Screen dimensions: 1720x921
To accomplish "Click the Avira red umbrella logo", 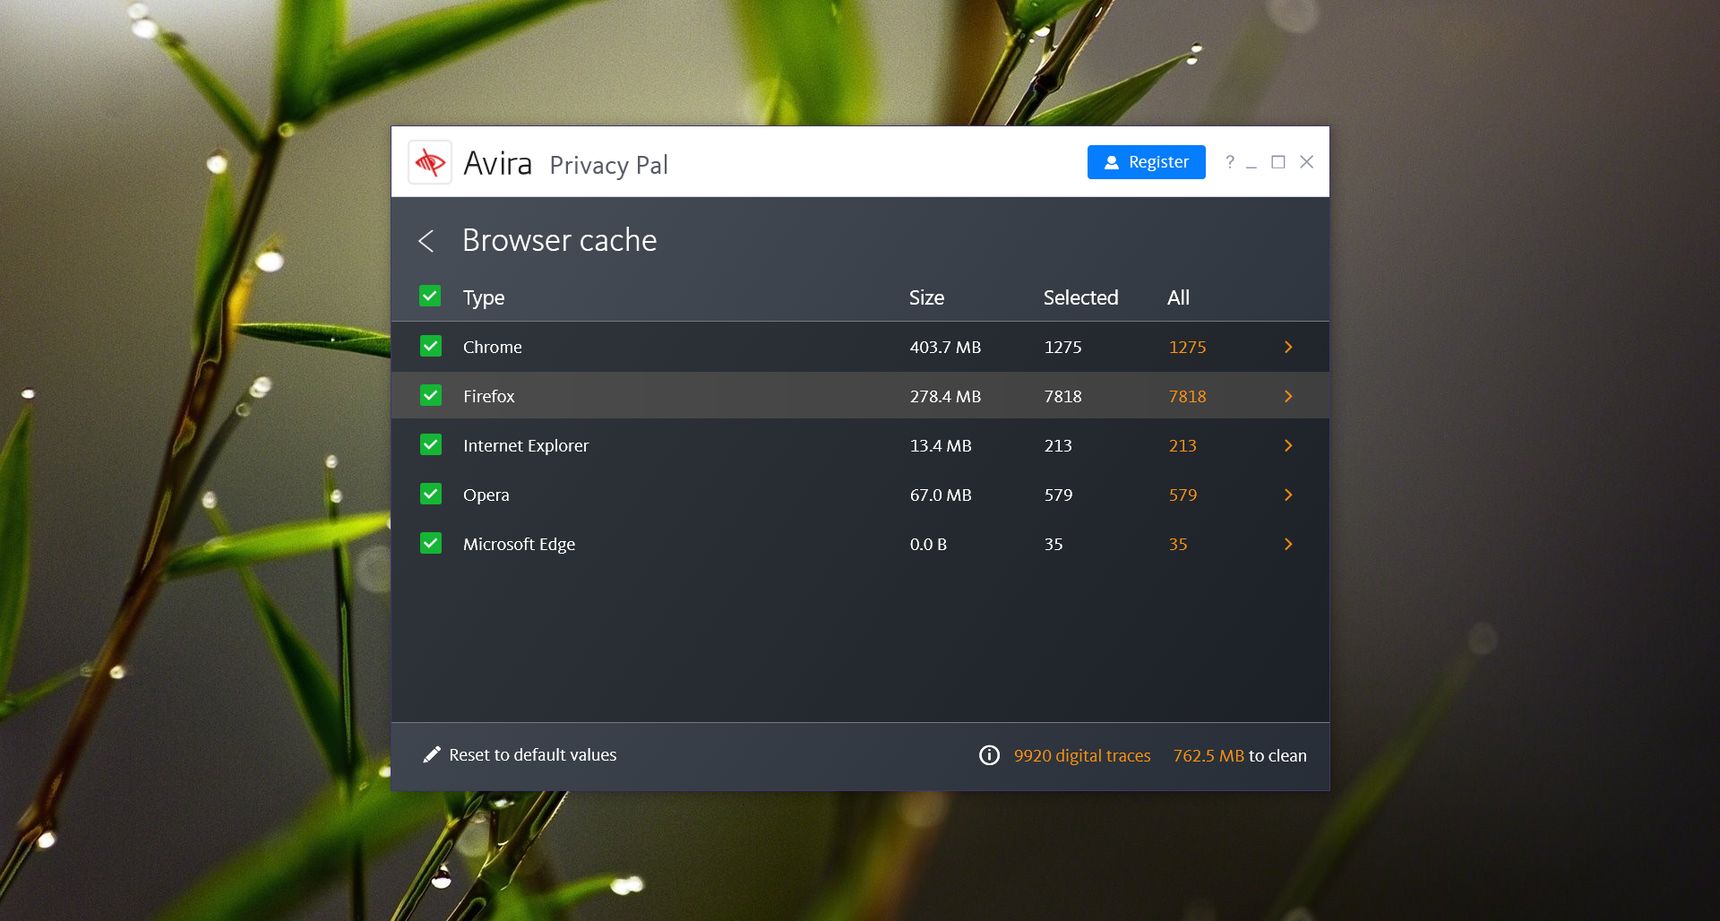I will 430,162.
